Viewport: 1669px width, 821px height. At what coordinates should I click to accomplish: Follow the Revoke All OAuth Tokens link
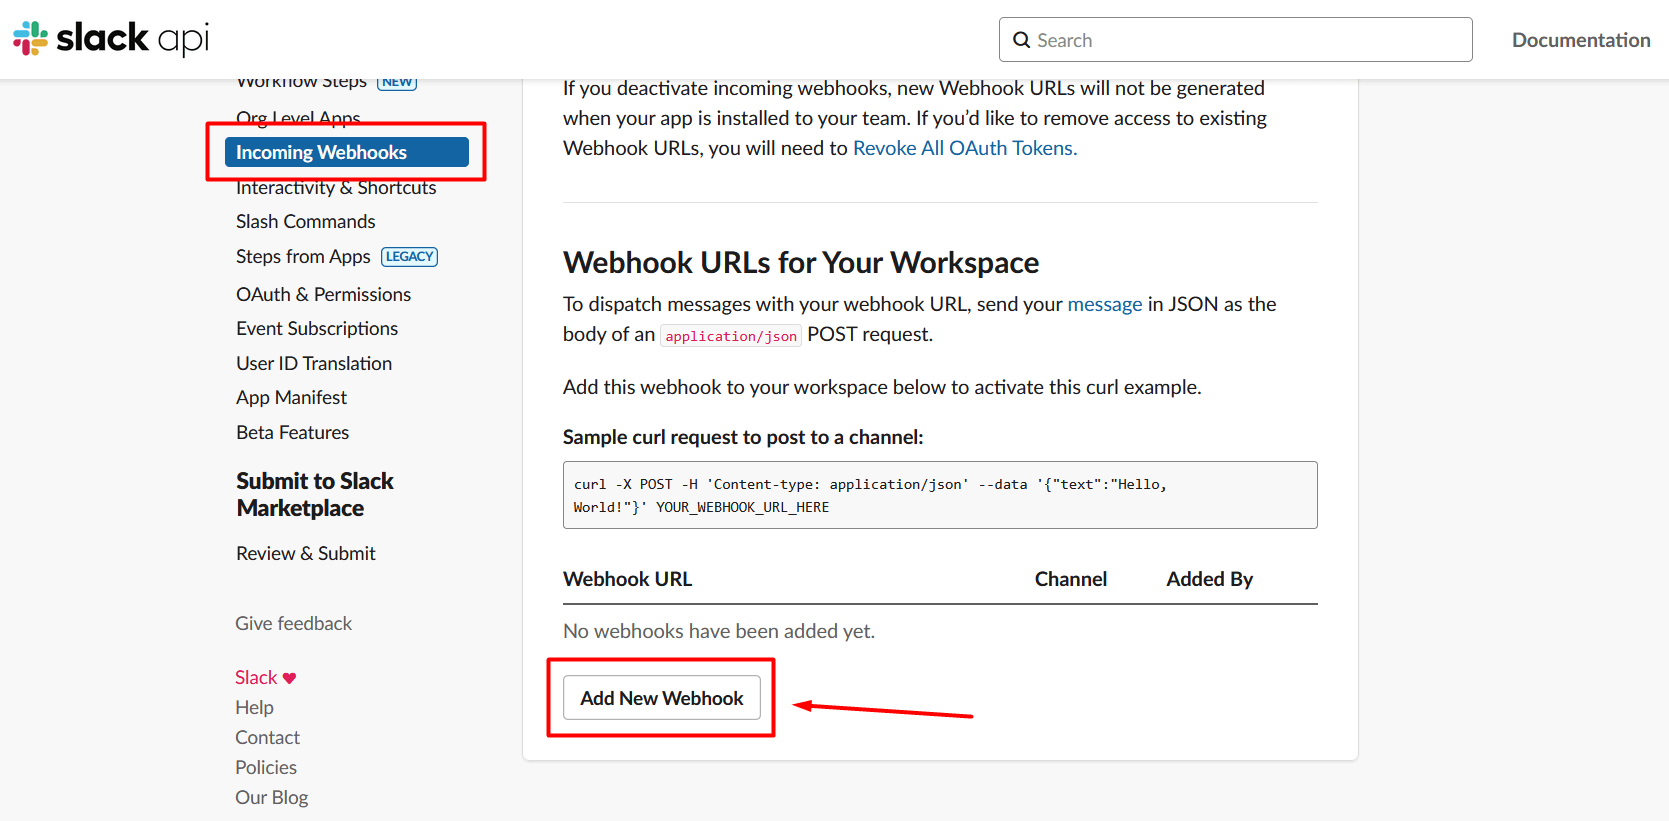[x=964, y=148]
